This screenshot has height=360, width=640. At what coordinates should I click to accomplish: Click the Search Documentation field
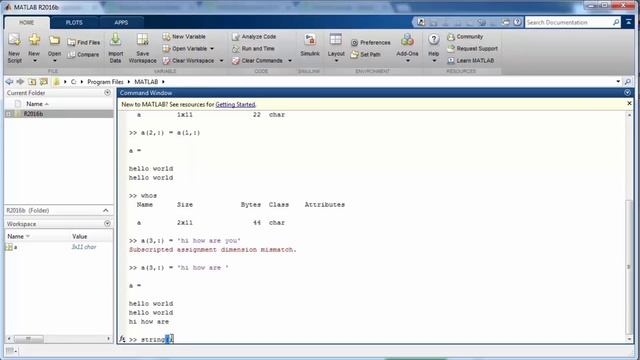pyautogui.click(x=569, y=22)
